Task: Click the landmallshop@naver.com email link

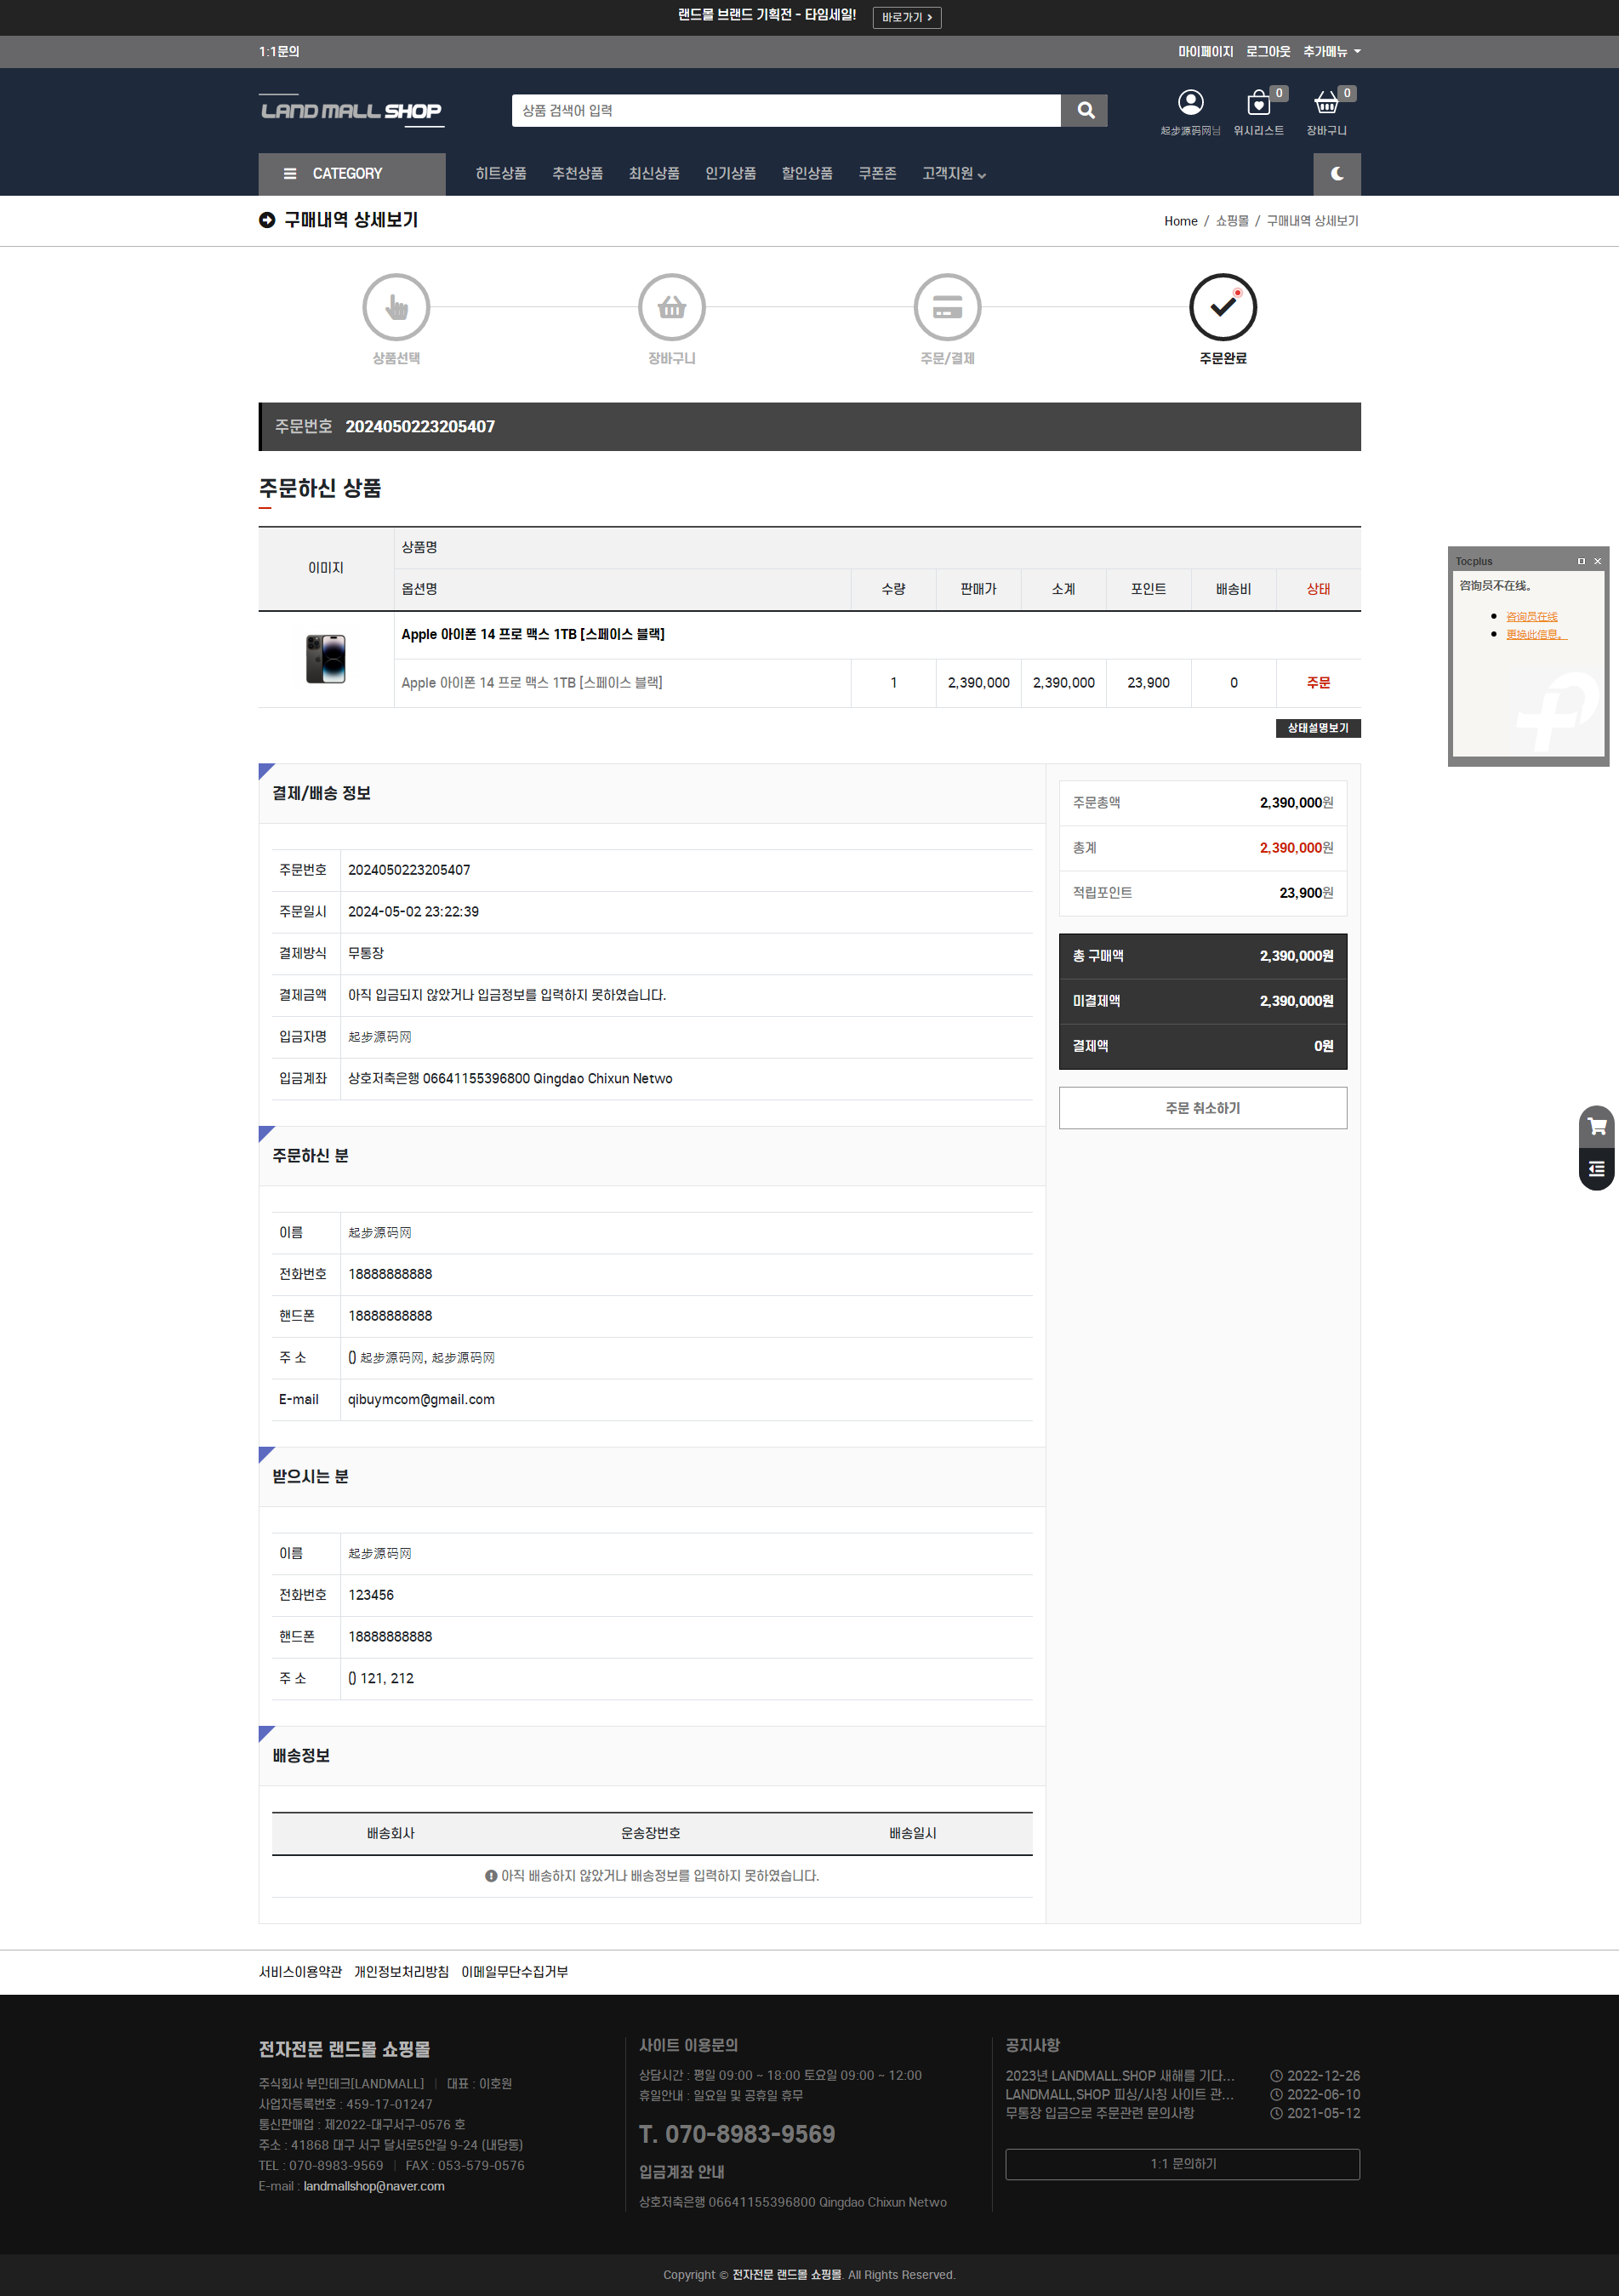Action: pyautogui.click(x=374, y=2186)
